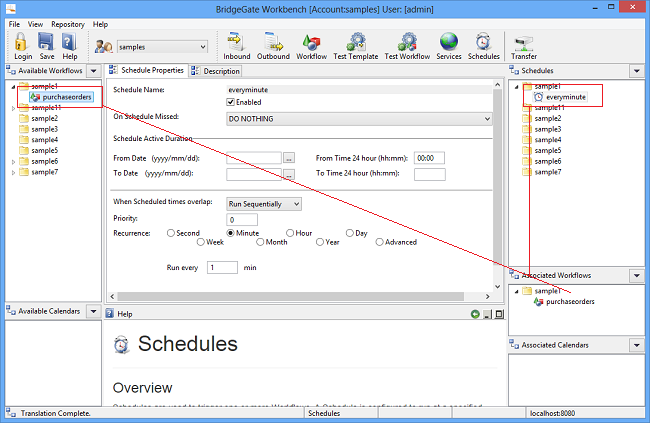Viewport: 650px width, 423px height.
Task: Maximize the Help panel
Action: (x=499, y=314)
